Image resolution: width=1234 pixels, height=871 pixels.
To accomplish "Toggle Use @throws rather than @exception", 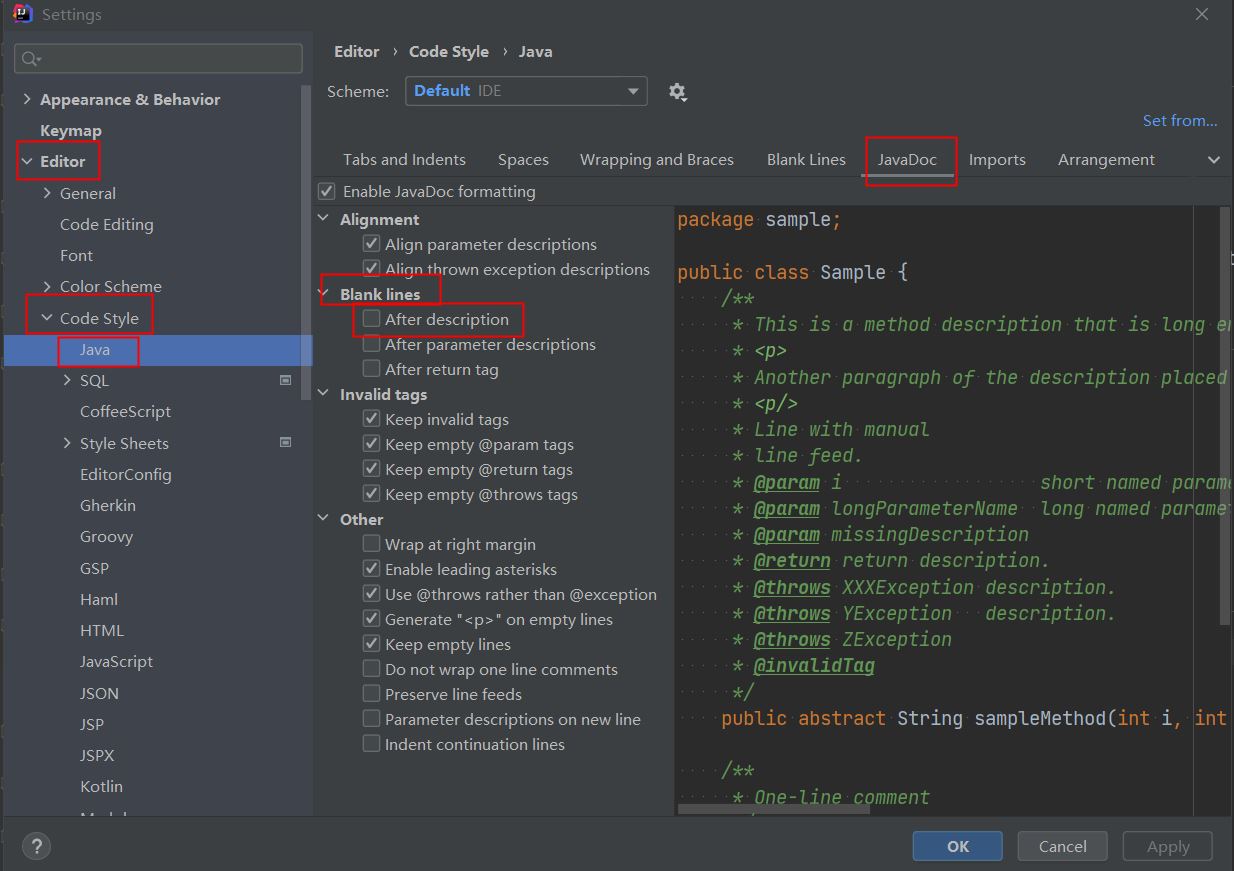I will click(x=372, y=594).
